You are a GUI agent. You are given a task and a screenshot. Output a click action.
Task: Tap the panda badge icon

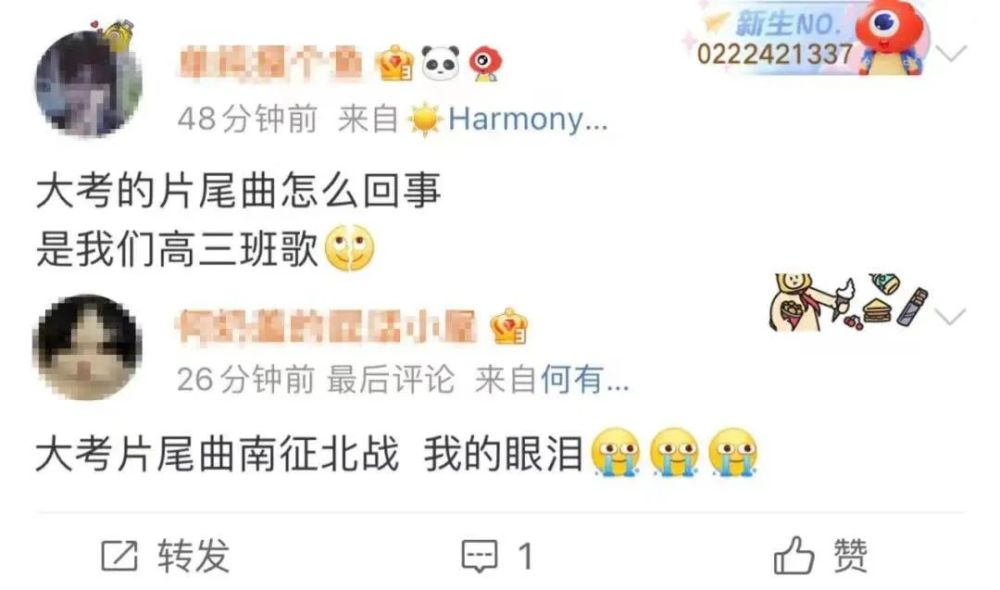click(441, 63)
